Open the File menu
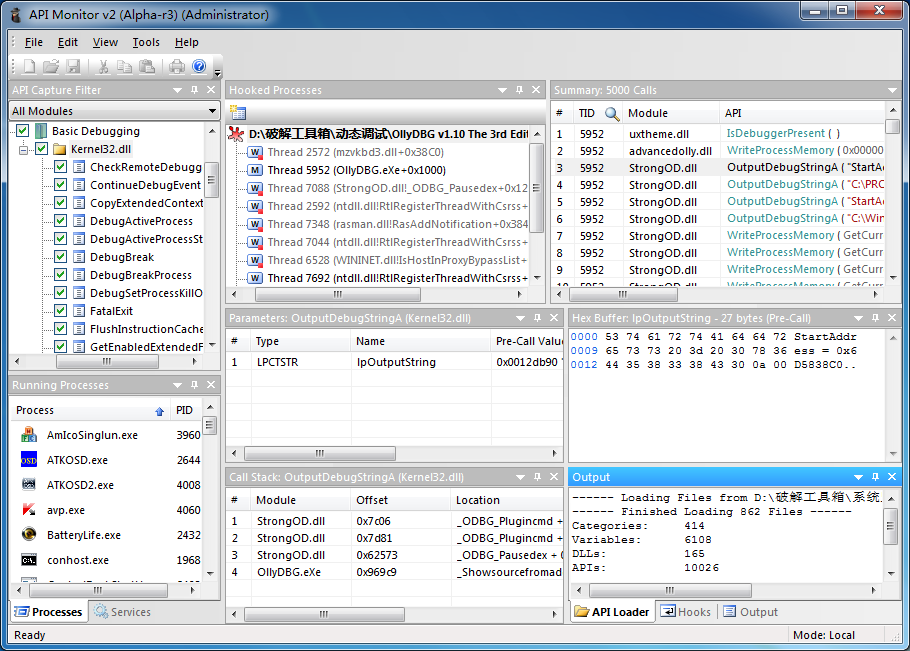 pyautogui.click(x=34, y=42)
